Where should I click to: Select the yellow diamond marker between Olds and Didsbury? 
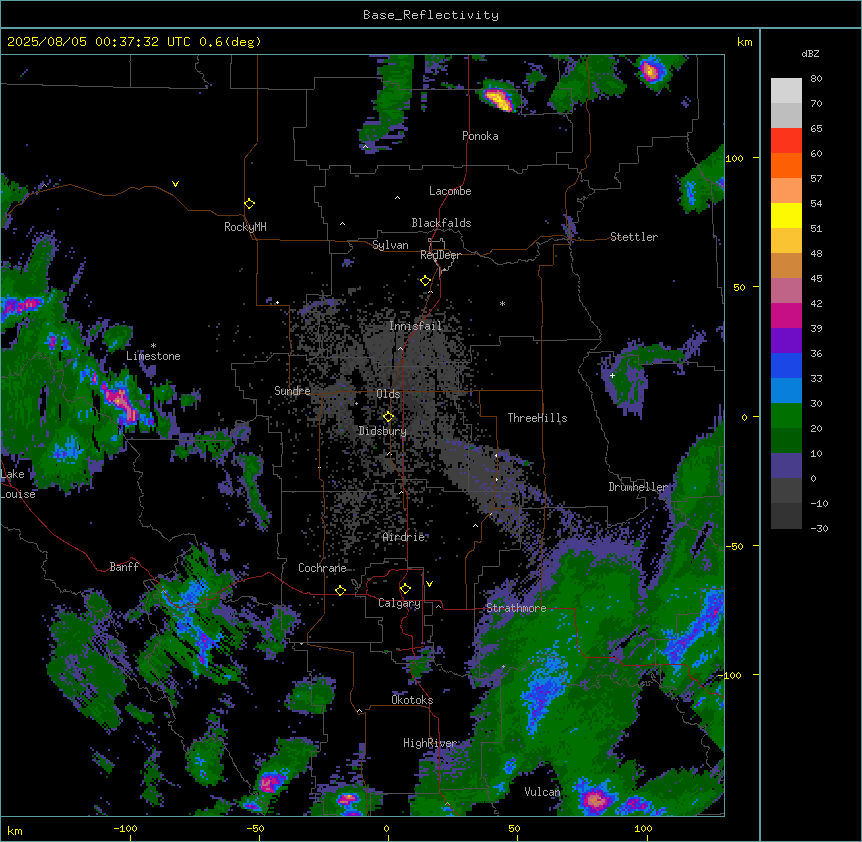(388, 417)
